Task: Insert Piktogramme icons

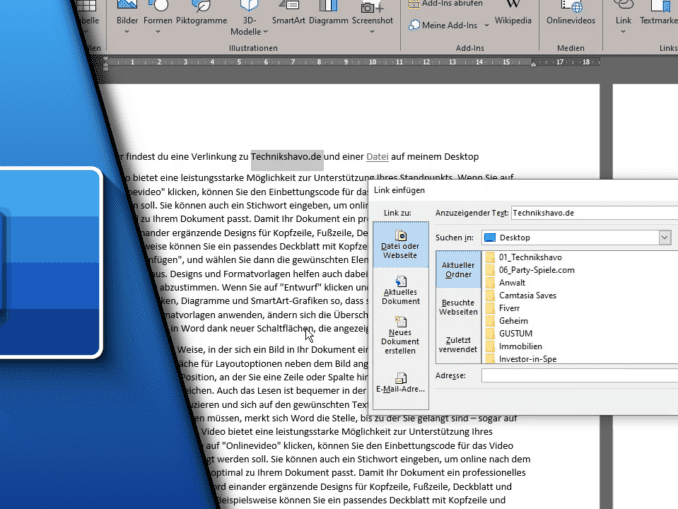Action: [201, 13]
